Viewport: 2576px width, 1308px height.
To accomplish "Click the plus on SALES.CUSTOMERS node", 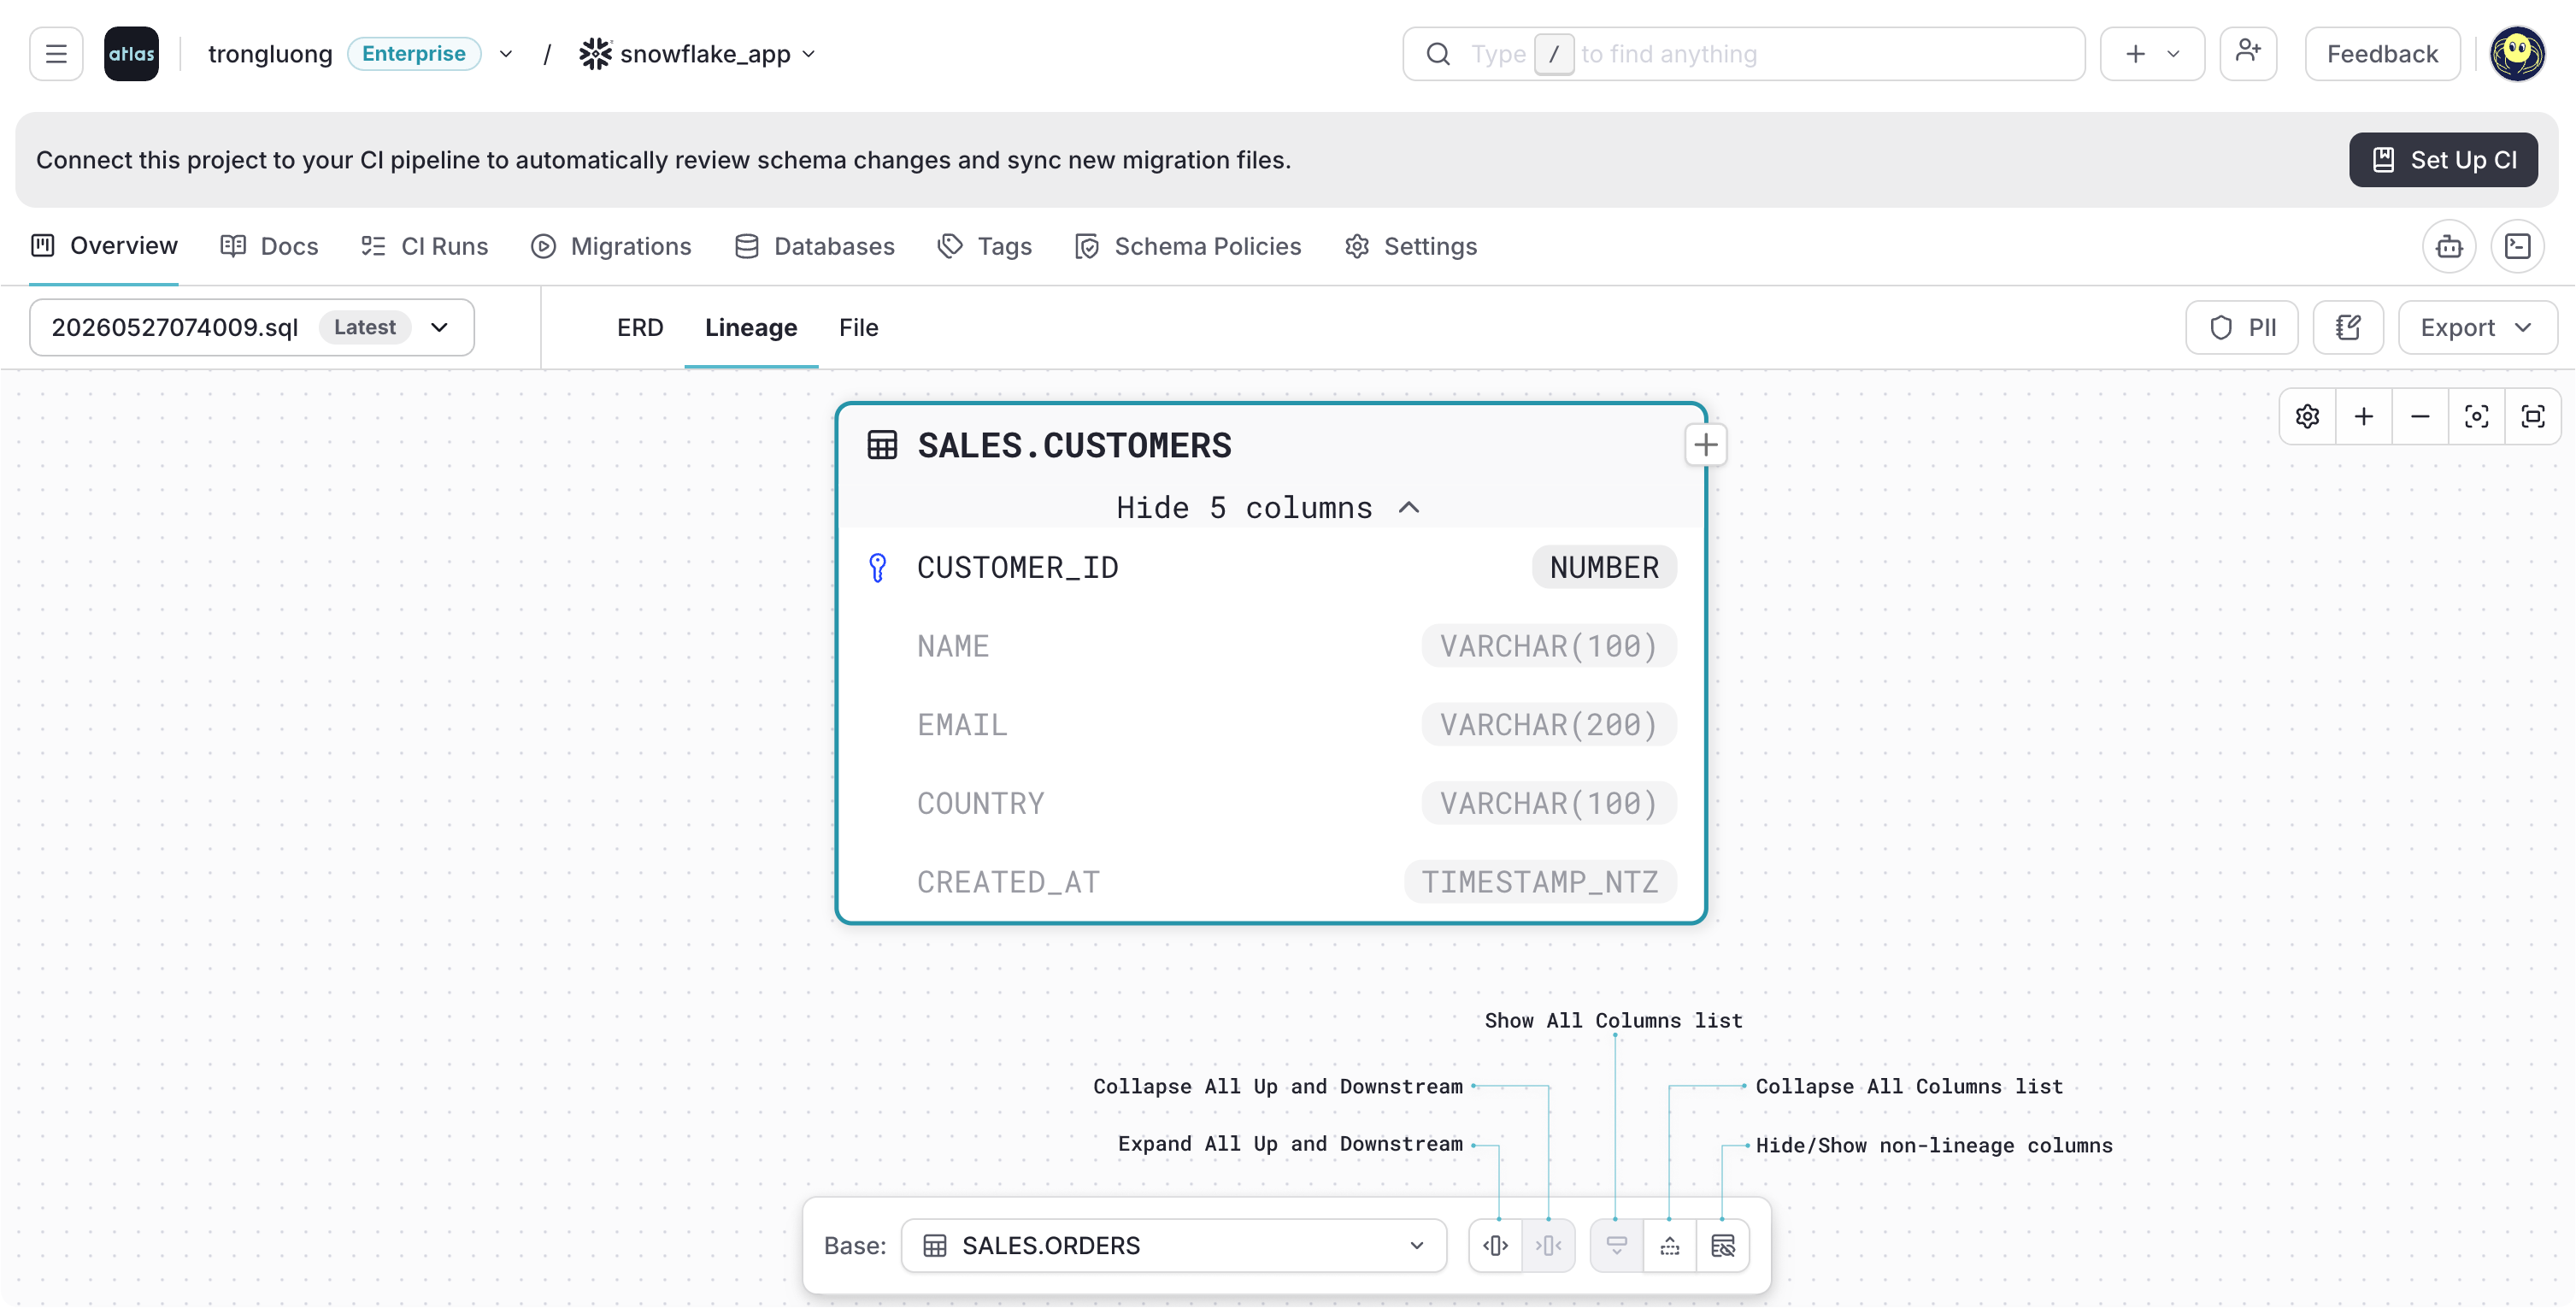I will pyautogui.click(x=1706, y=445).
